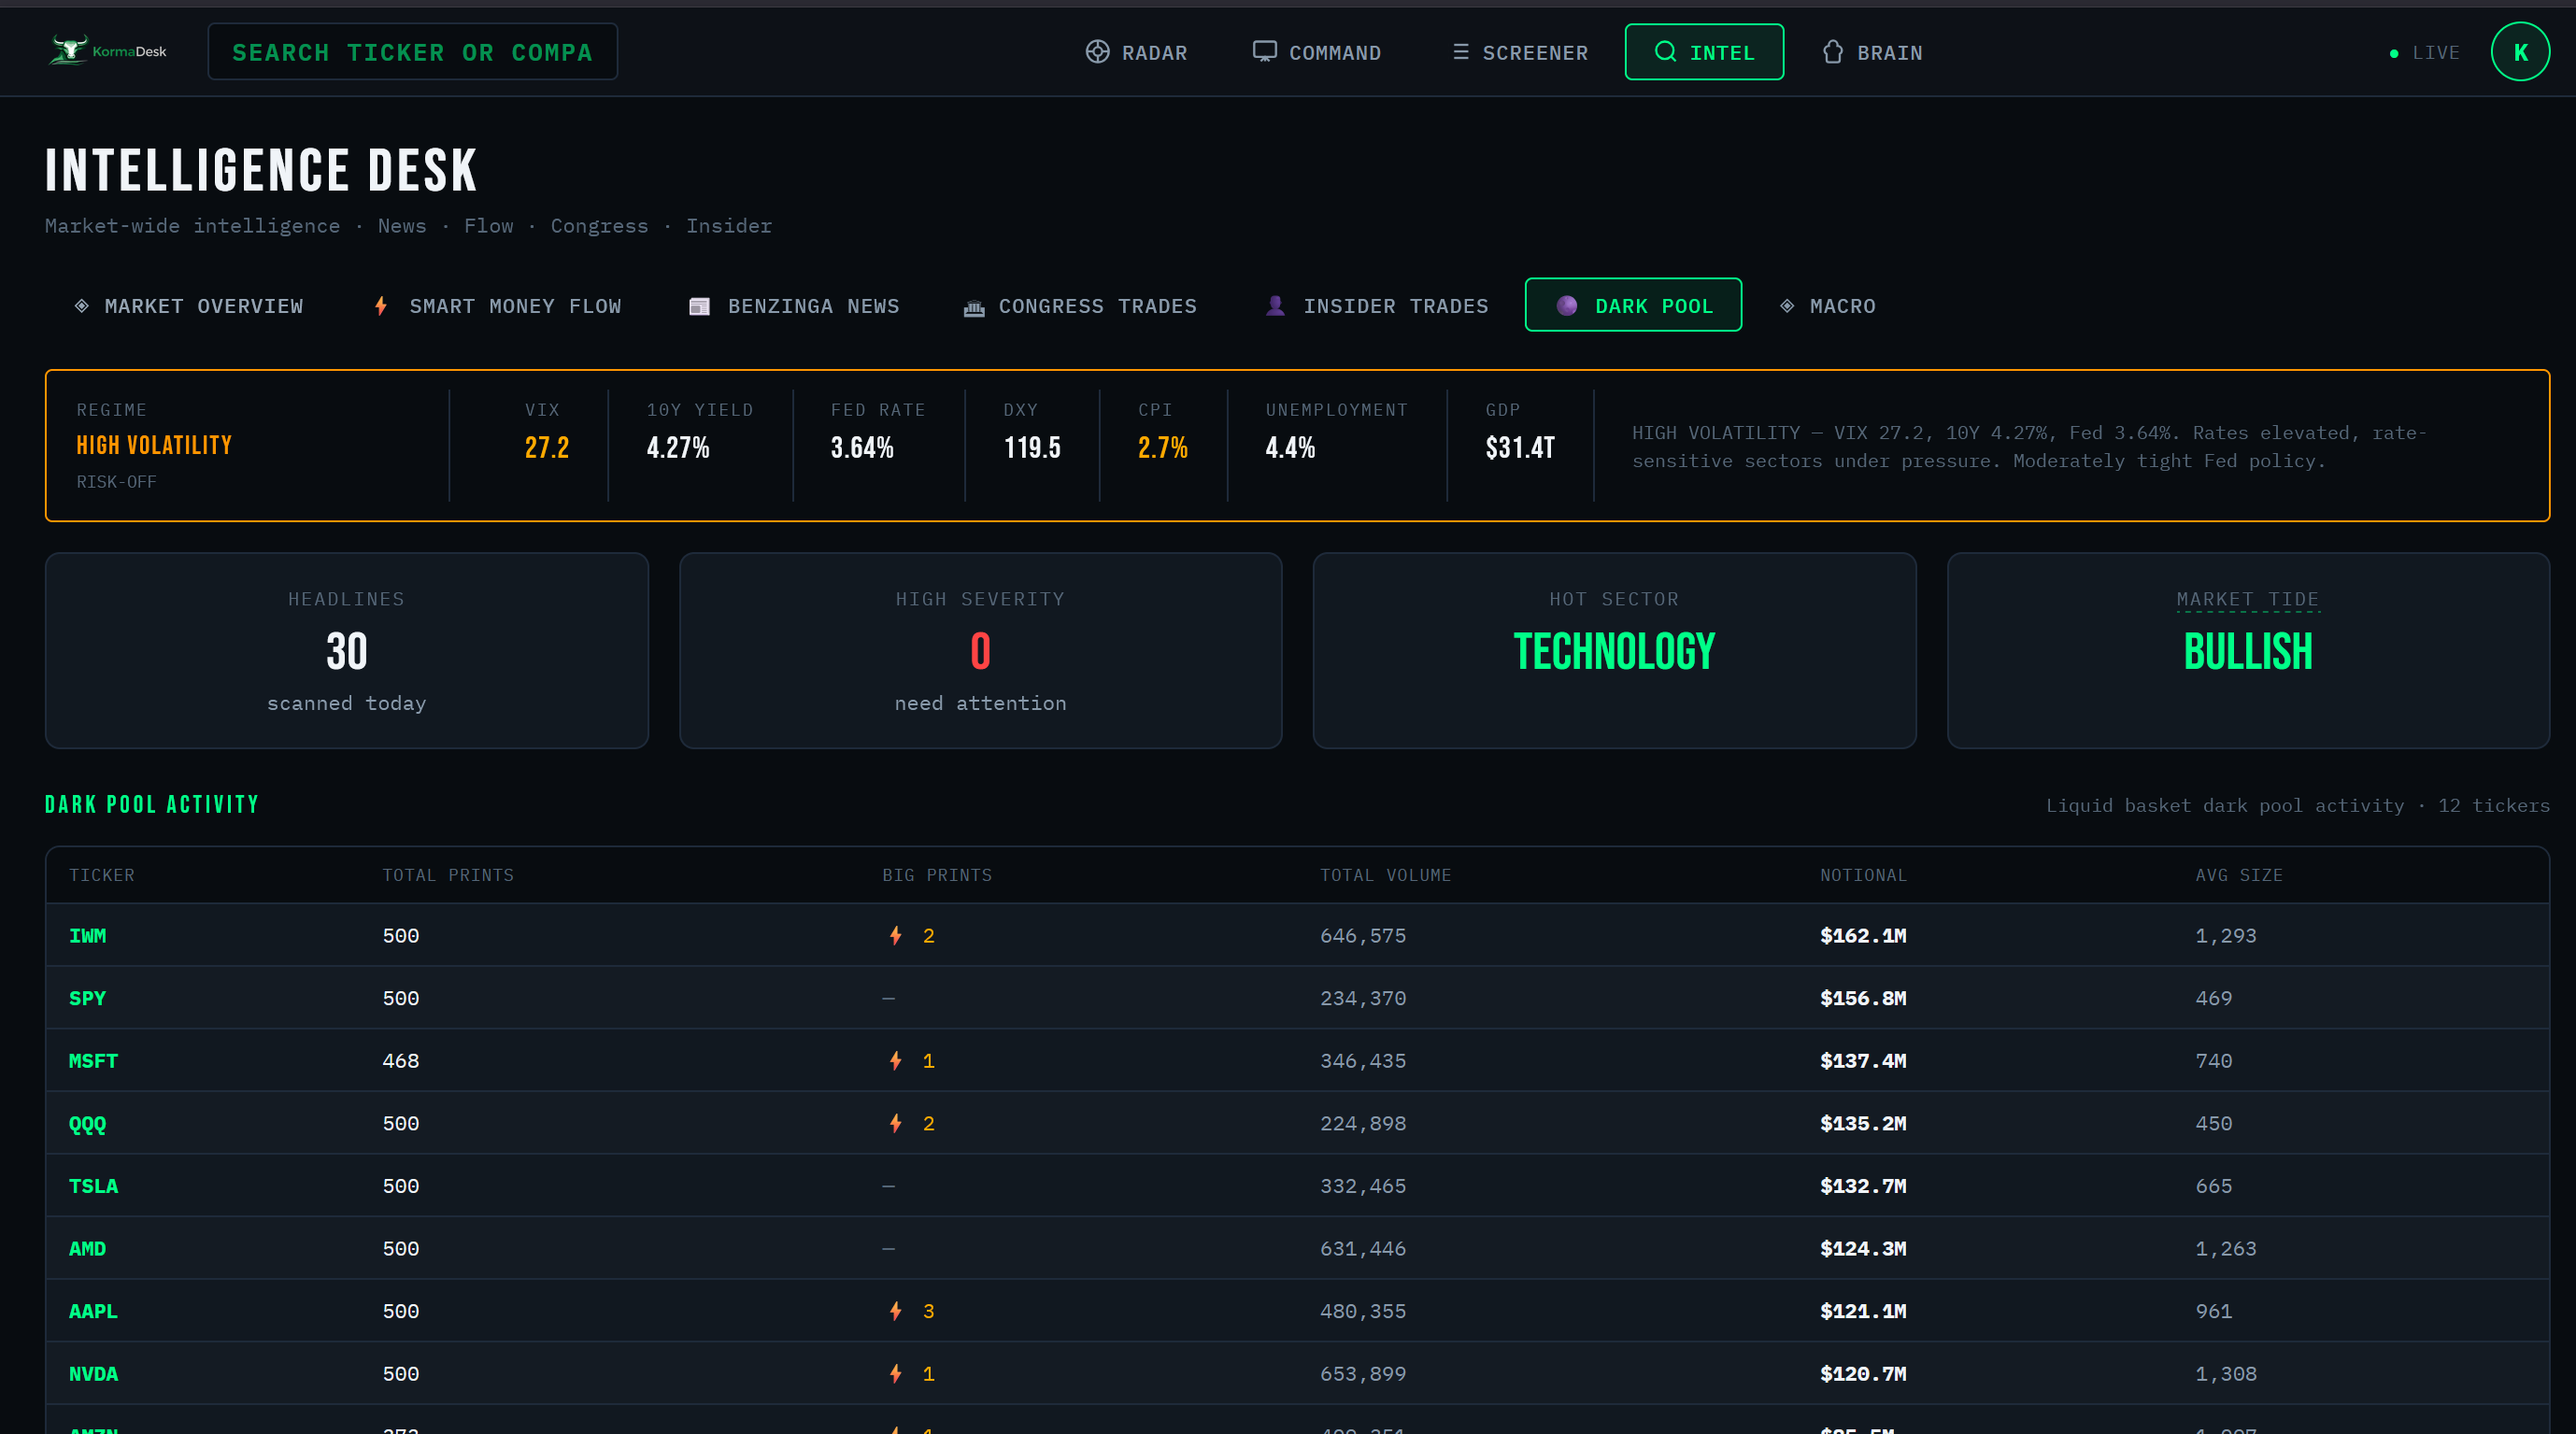Focus the Search Ticker input field
The image size is (2576, 1434).
click(412, 52)
